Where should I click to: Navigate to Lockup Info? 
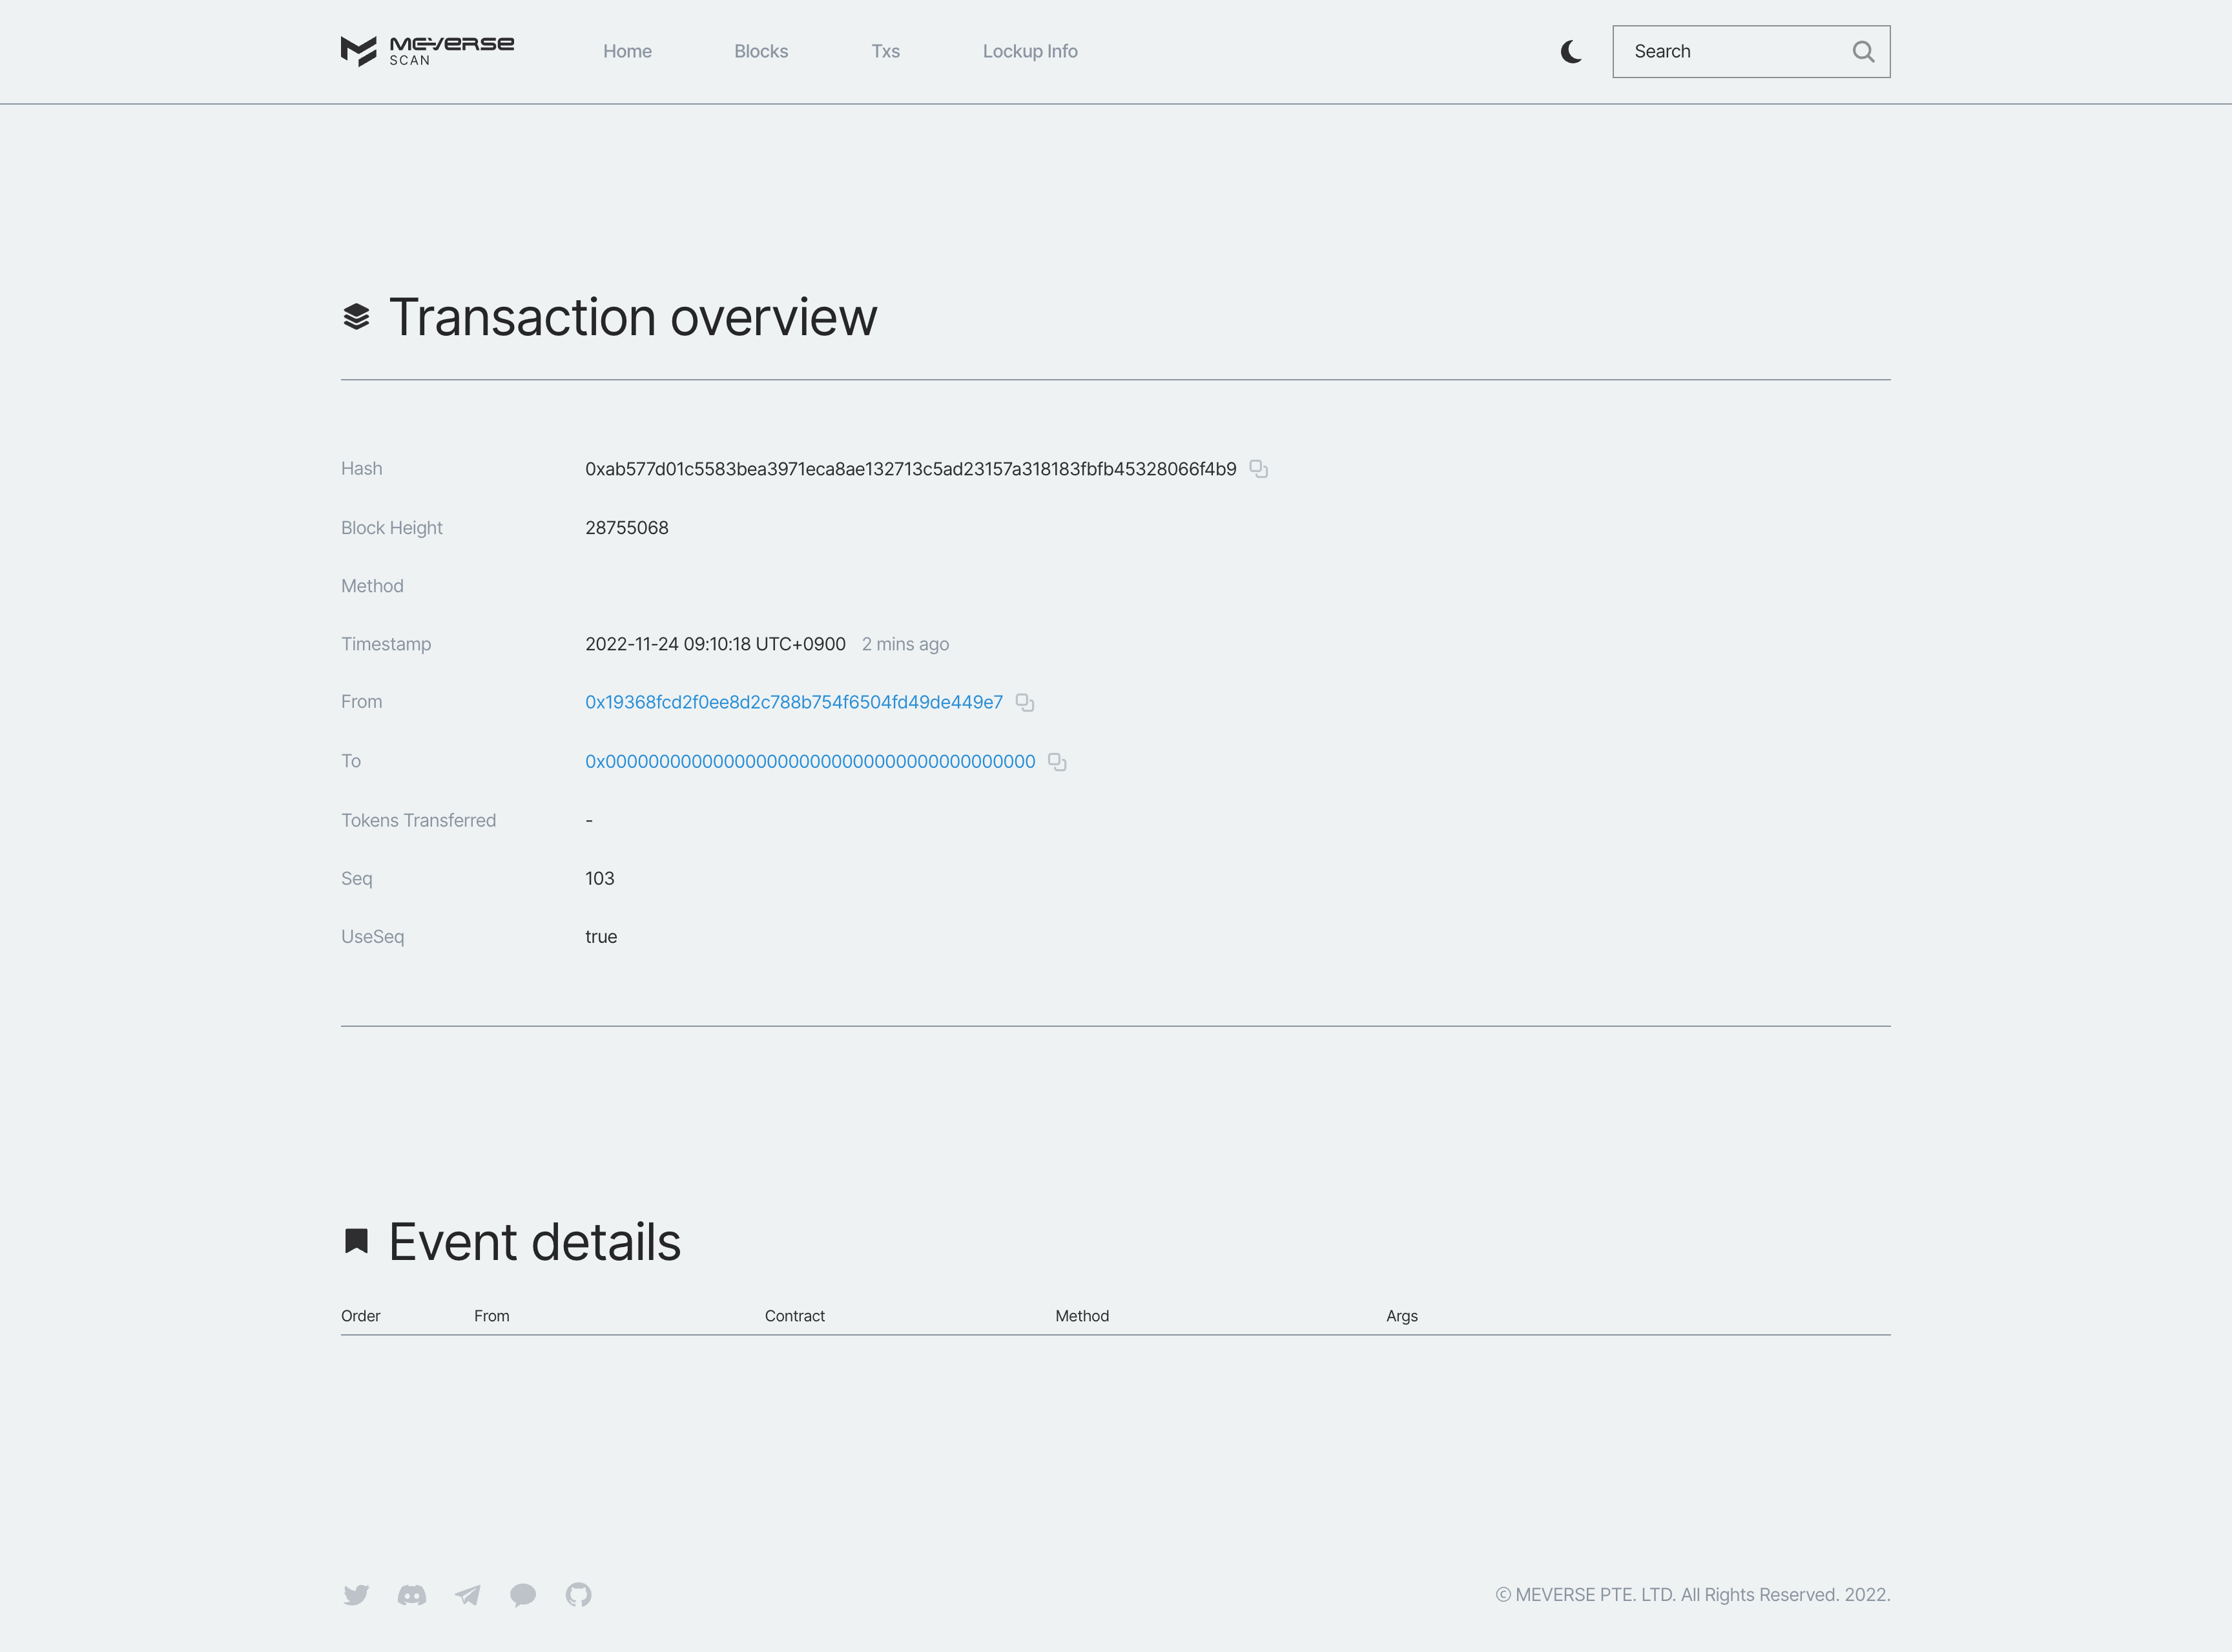click(1029, 52)
